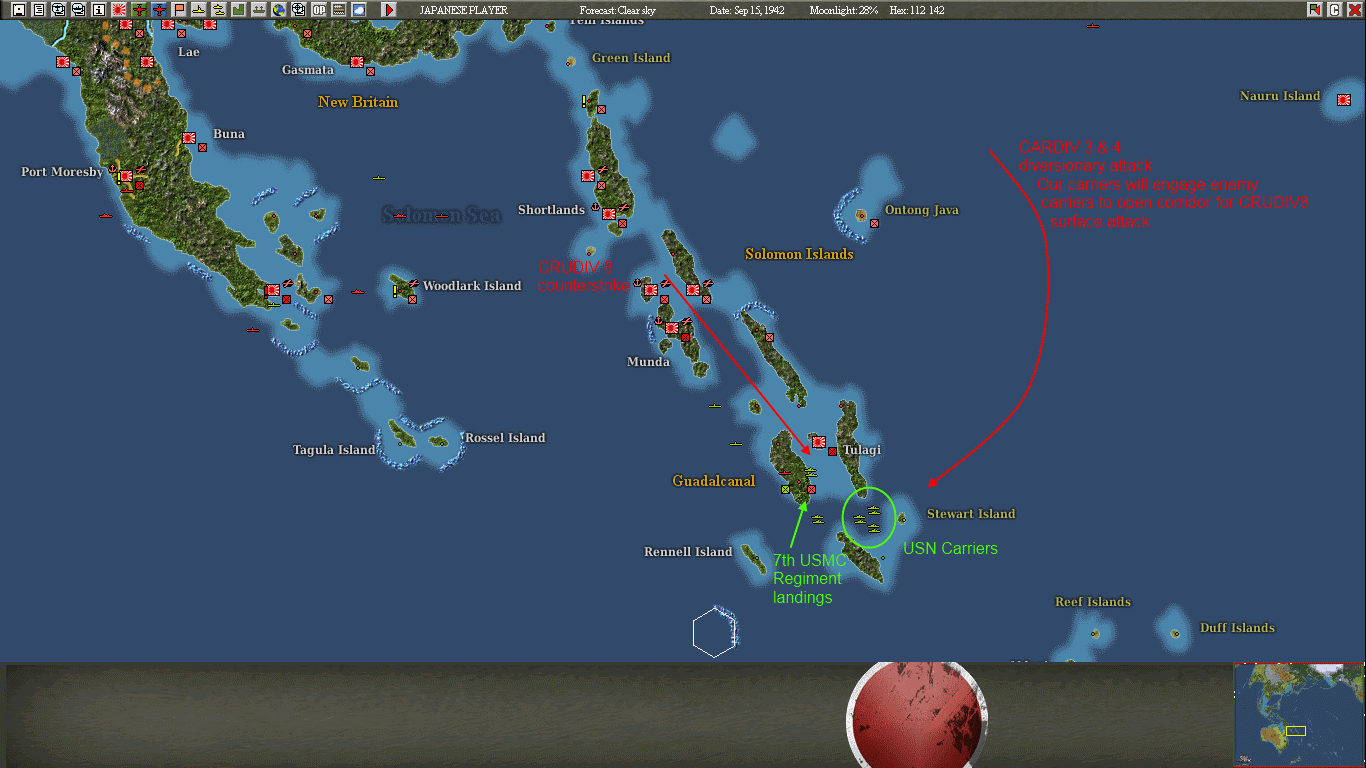Click the single yellow ship toolbar icon
The width and height of the screenshot is (1366, 768).
198,10
